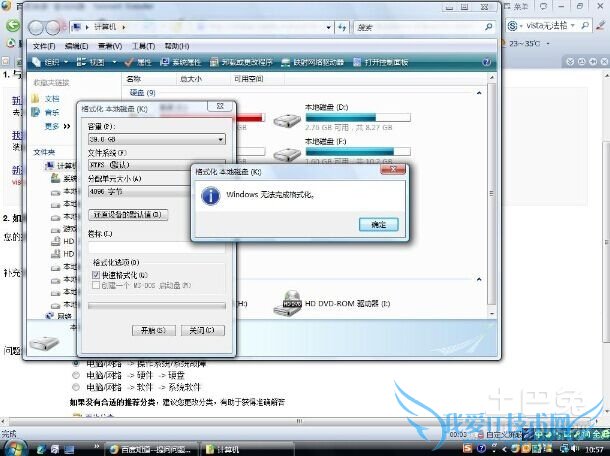This screenshot has width=610, height=456.
Task: Click the Sogou S tray icon
Action: tap(467, 448)
